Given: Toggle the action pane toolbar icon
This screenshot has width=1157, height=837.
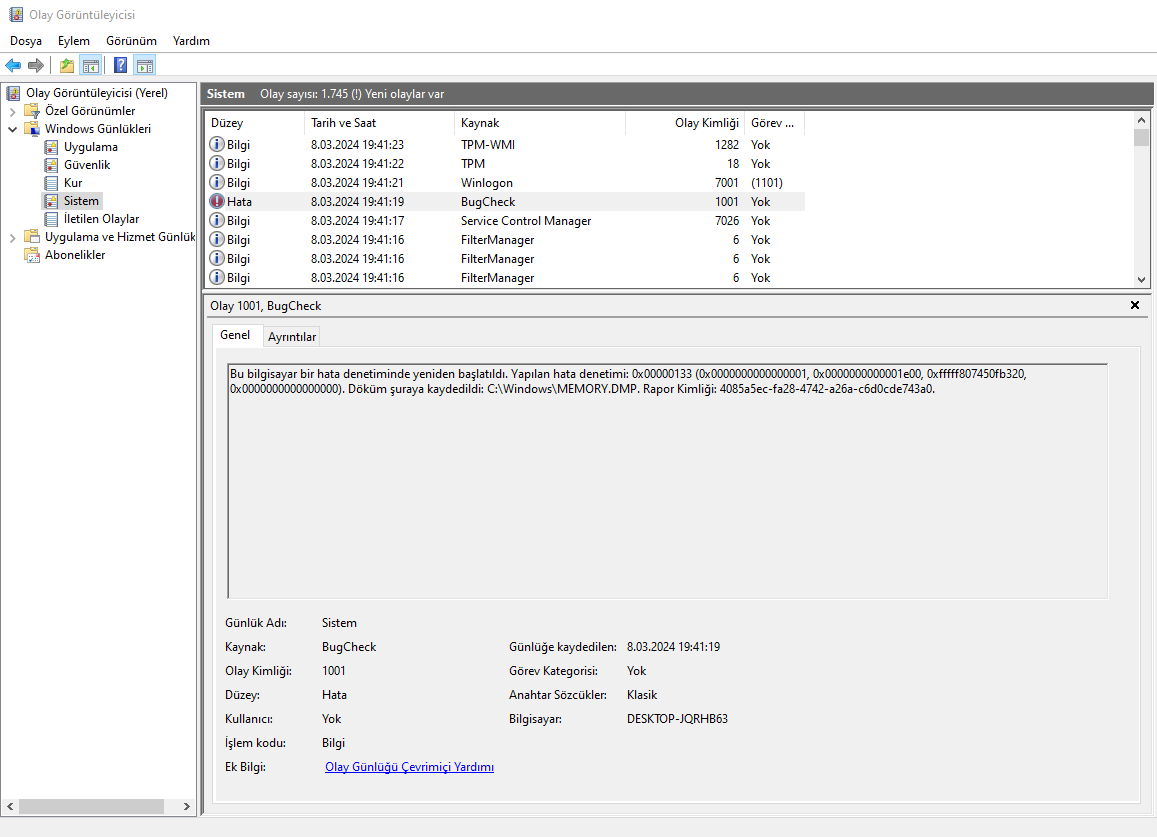Looking at the screenshot, I should click(x=145, y=66).
